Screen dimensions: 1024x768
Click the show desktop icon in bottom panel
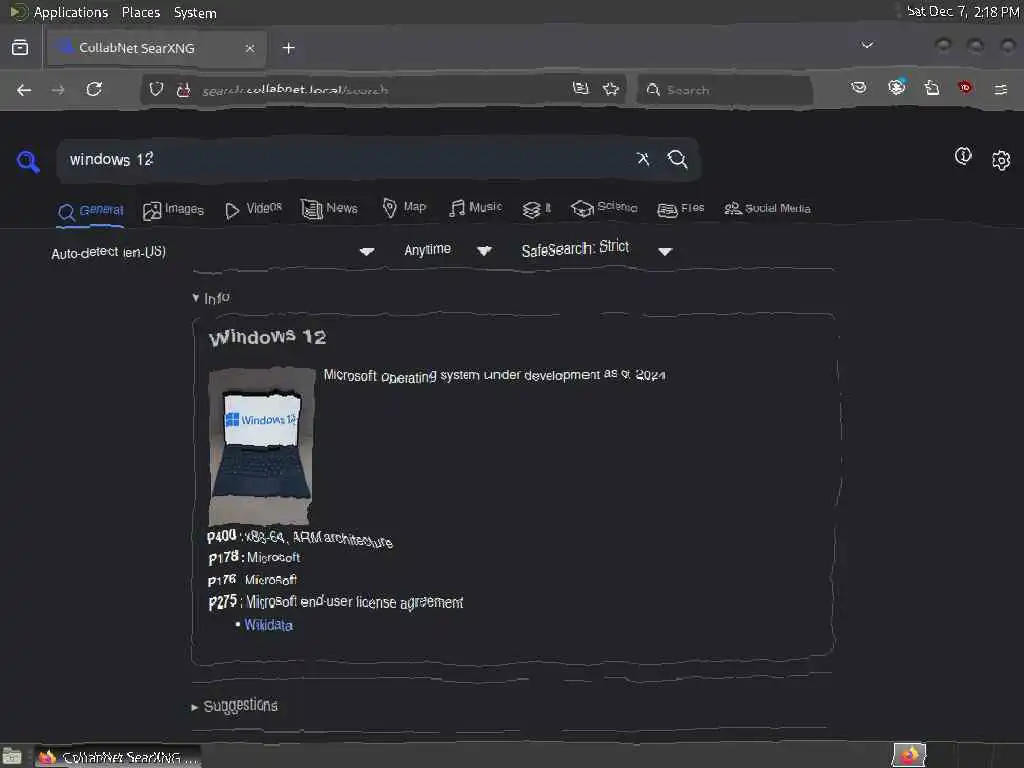12,756
